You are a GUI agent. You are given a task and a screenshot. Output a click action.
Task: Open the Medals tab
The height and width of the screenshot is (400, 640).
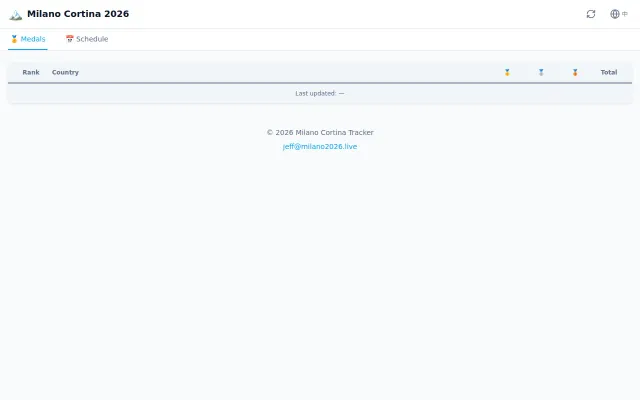28,39
